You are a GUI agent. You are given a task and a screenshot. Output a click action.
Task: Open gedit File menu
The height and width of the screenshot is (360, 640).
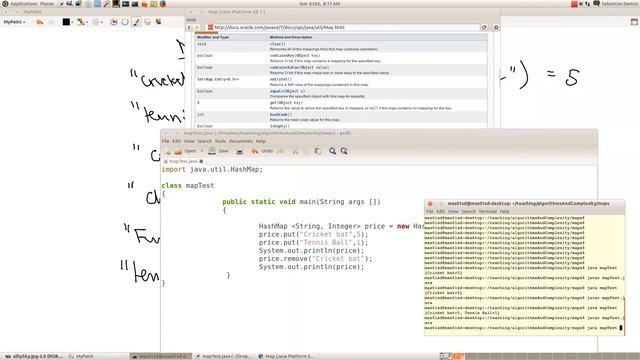click(165, 141)
